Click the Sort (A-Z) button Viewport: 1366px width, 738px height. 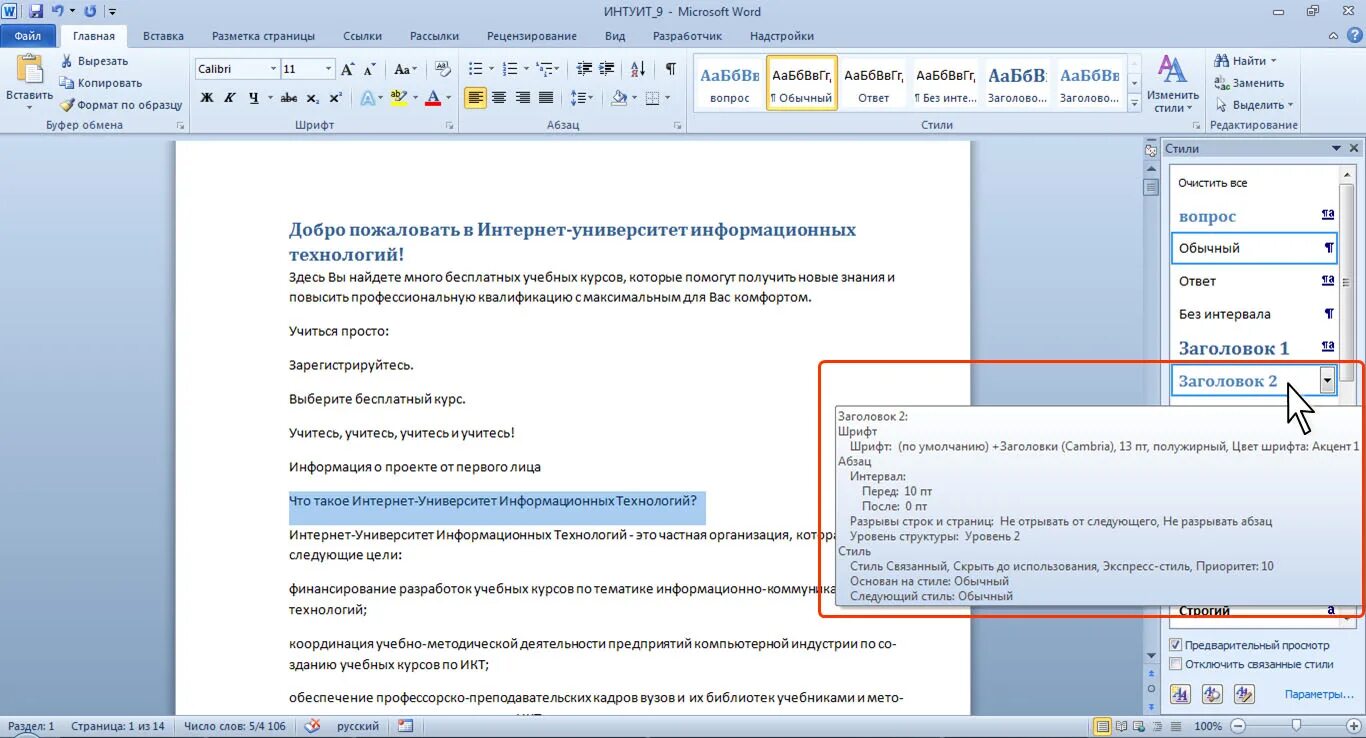tap(636, 69)
